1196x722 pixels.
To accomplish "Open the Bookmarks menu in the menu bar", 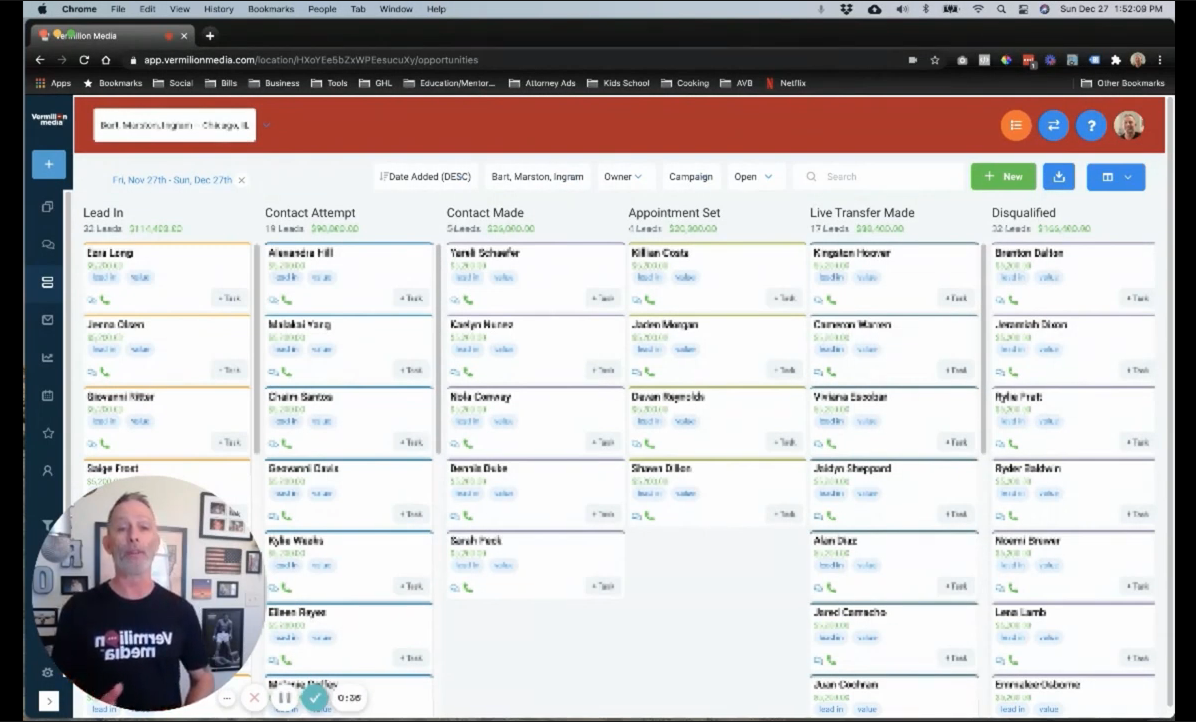I will click(270, 9).
